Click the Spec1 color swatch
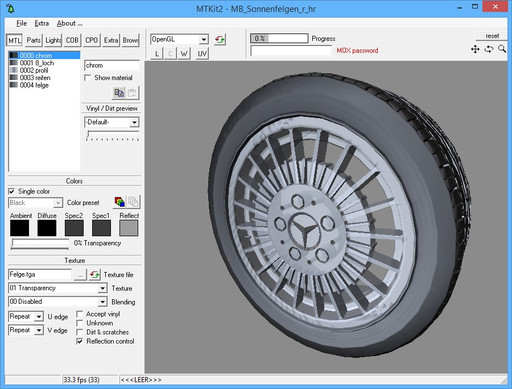Screen dimensions: 512x389 101,228
